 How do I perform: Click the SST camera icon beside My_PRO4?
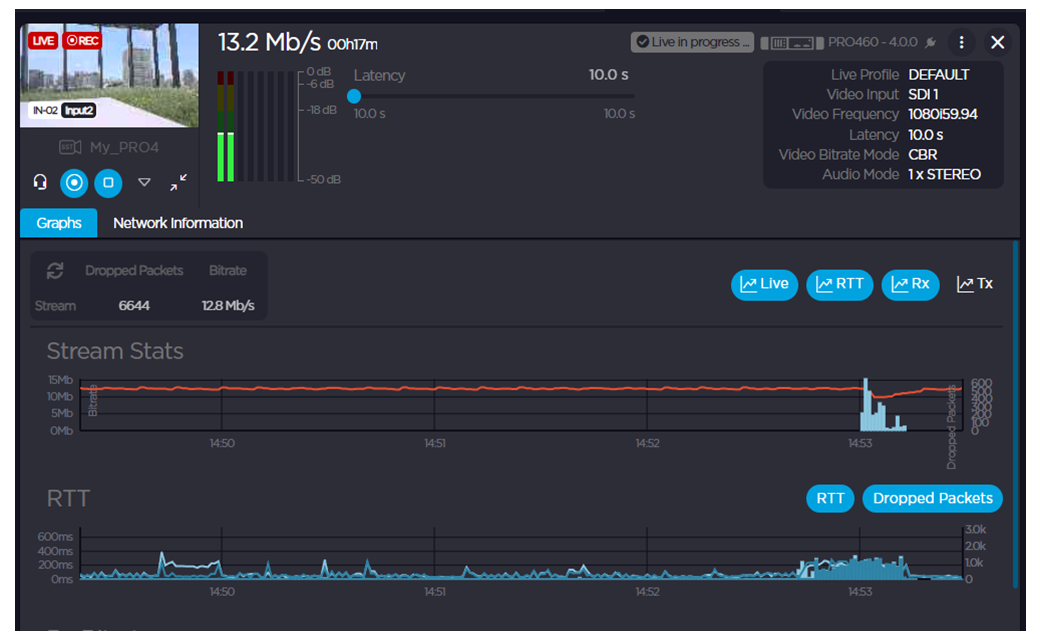pyautogui.click(x=70, y=147)
